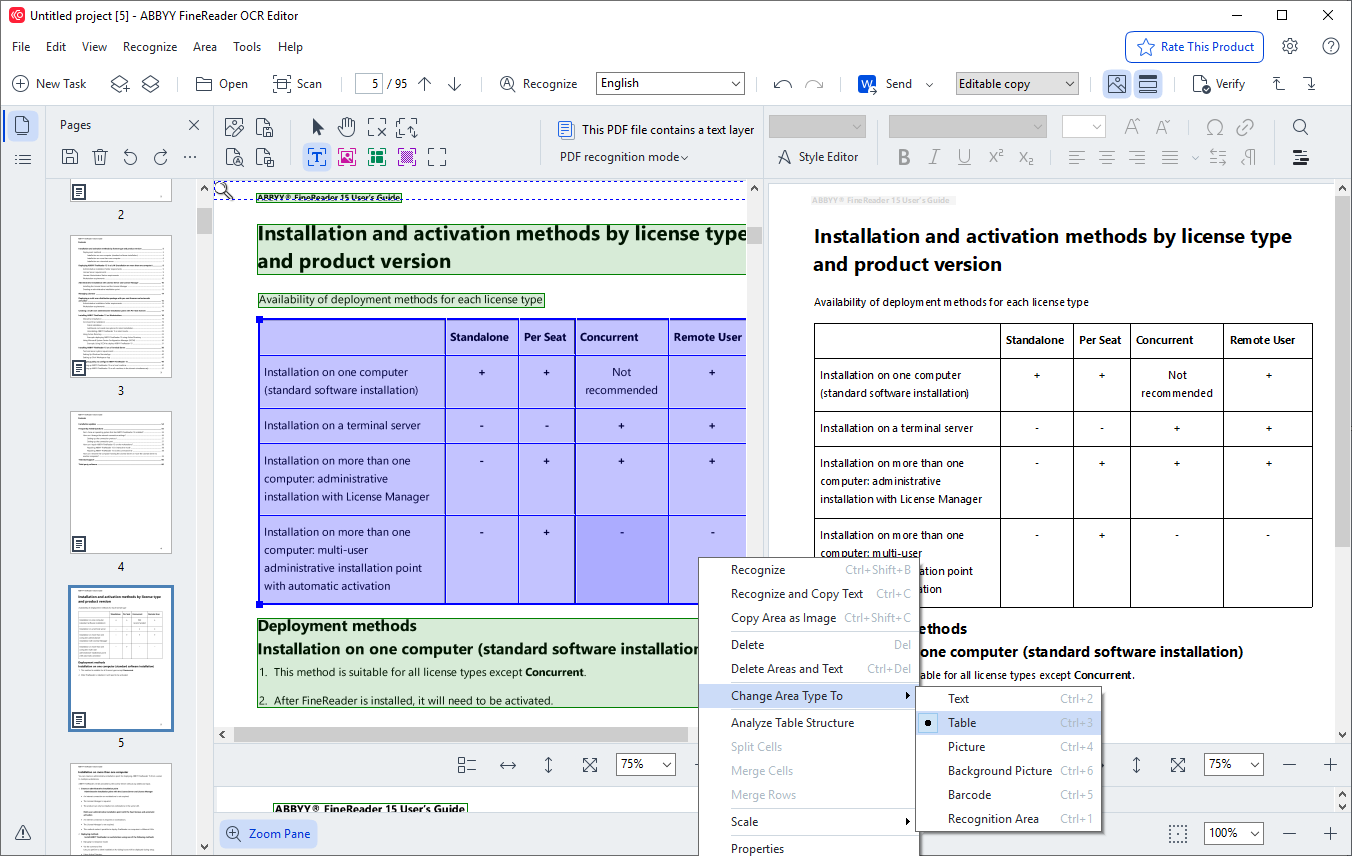Select Recognize and Copy Text menu item
This screenshot has width=1352, height=856.
[x=808, y=594]
